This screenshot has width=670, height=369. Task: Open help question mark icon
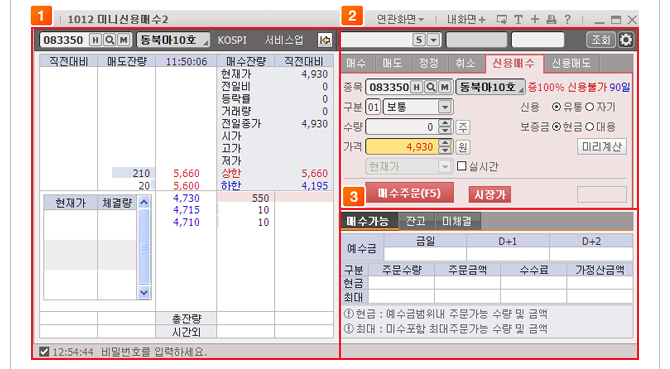pyautogui.click(x=567, y=19)
